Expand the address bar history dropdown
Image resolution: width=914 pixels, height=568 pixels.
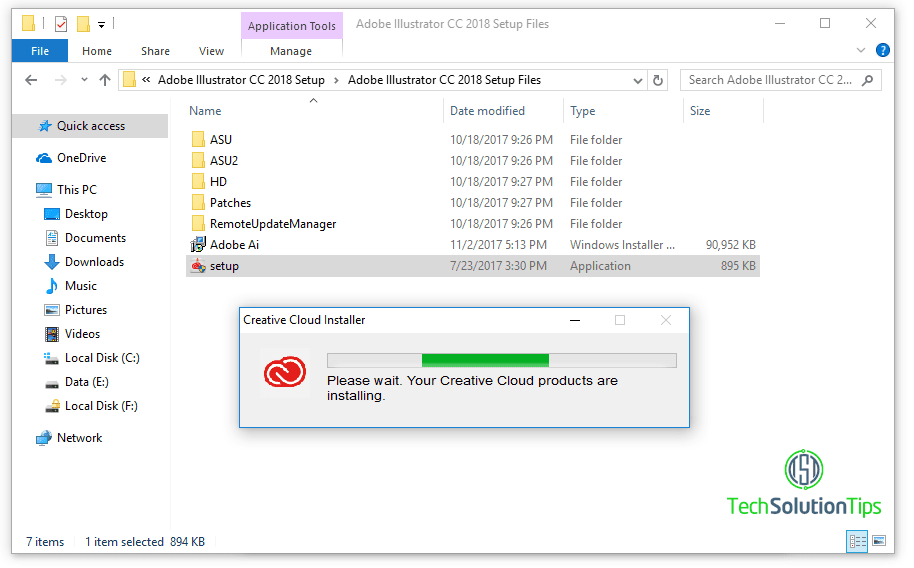(x=638, y=80)
